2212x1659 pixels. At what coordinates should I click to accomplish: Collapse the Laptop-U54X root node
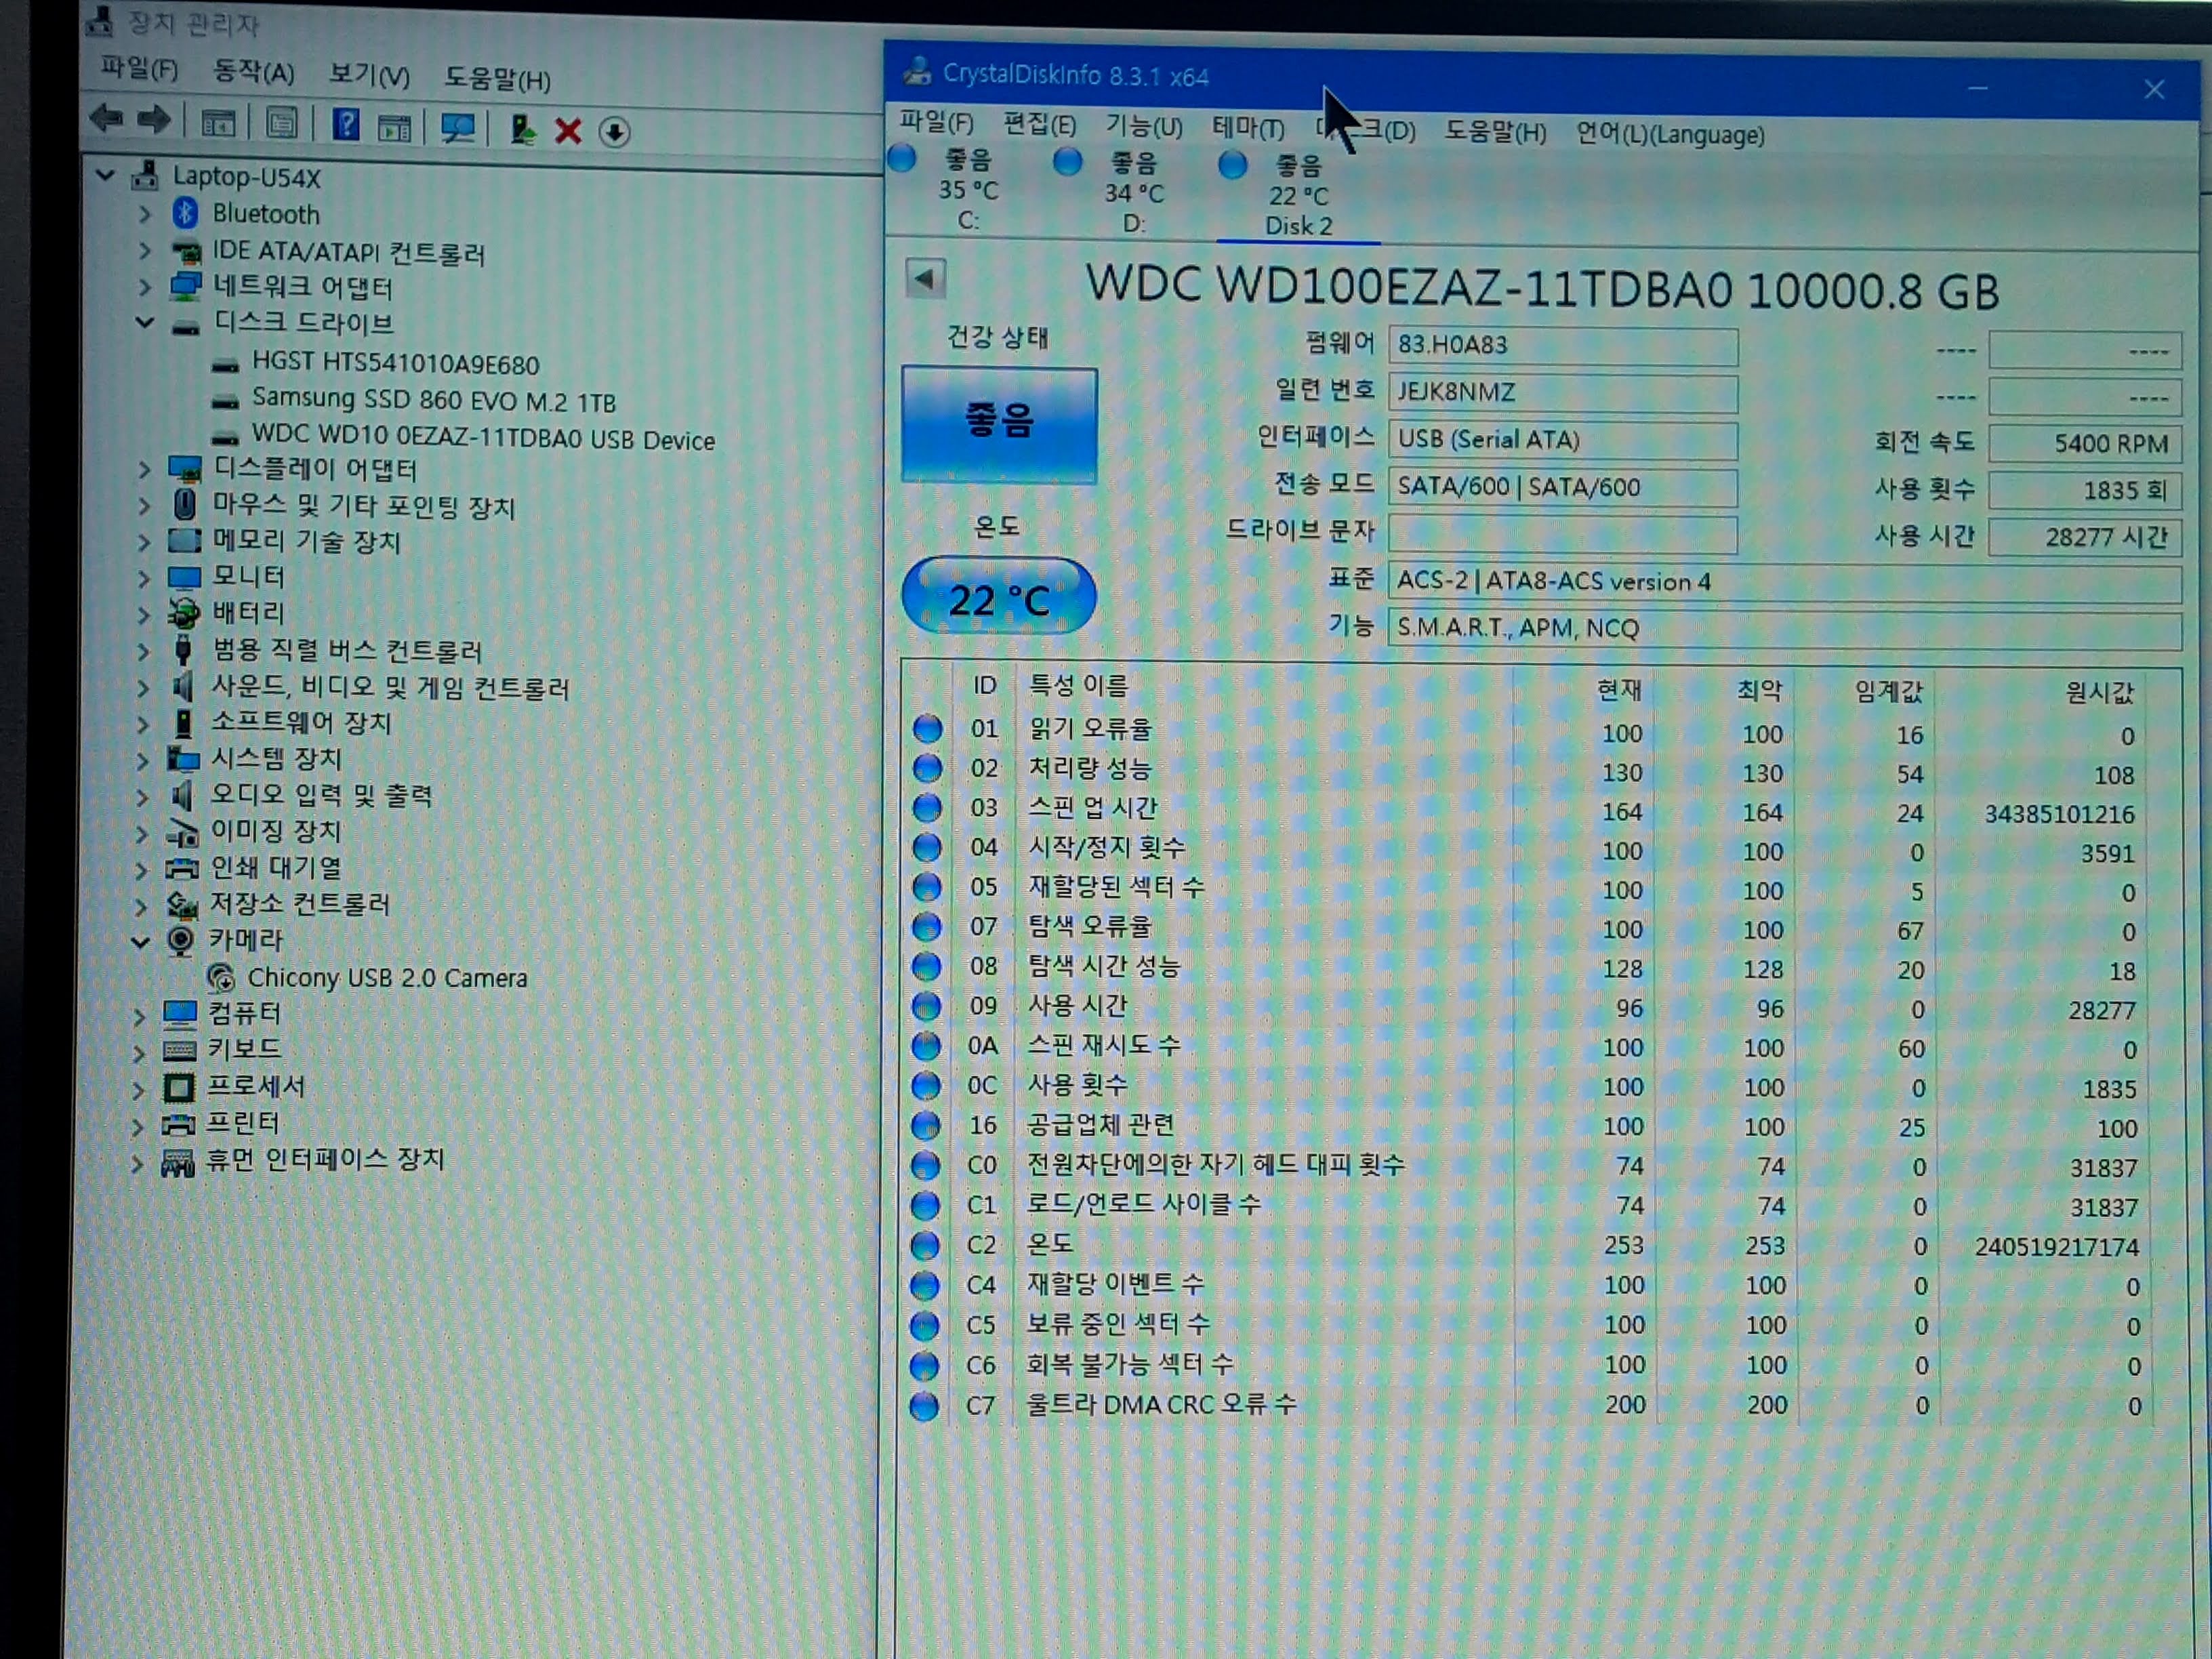pyautogui.click(x=105, y=175)
